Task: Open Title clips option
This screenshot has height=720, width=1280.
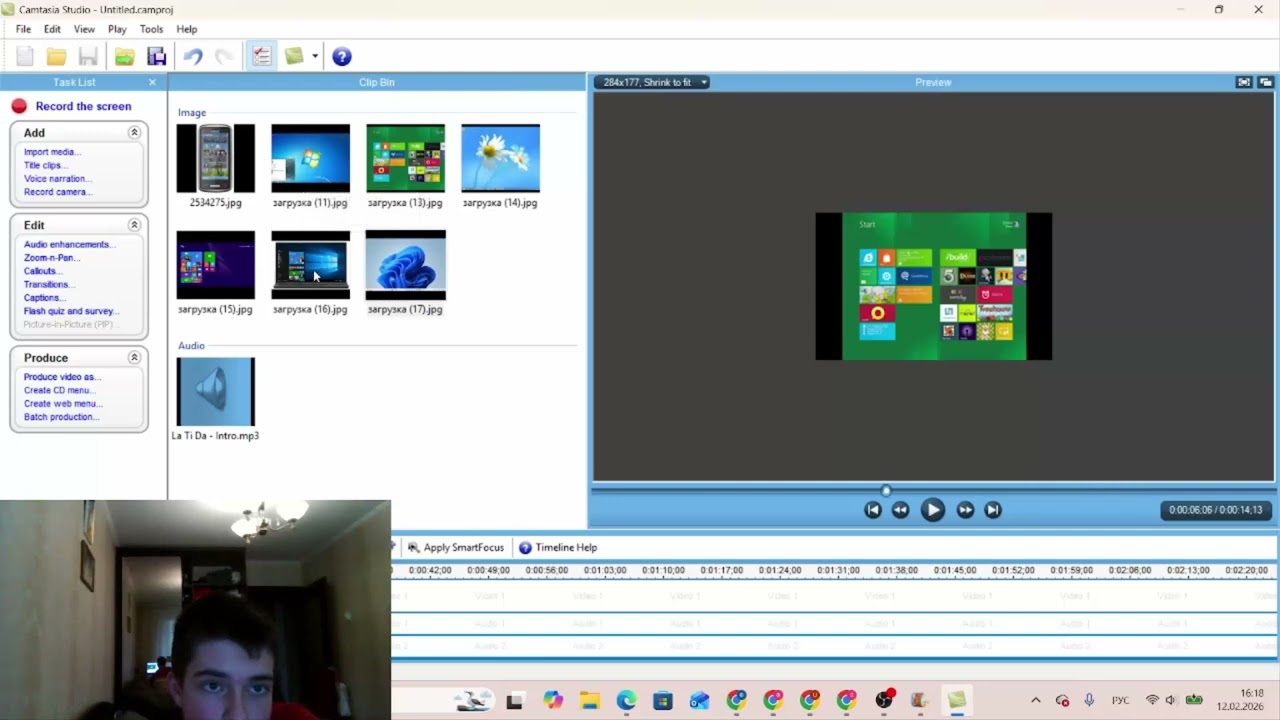Action: click(44, 165)
